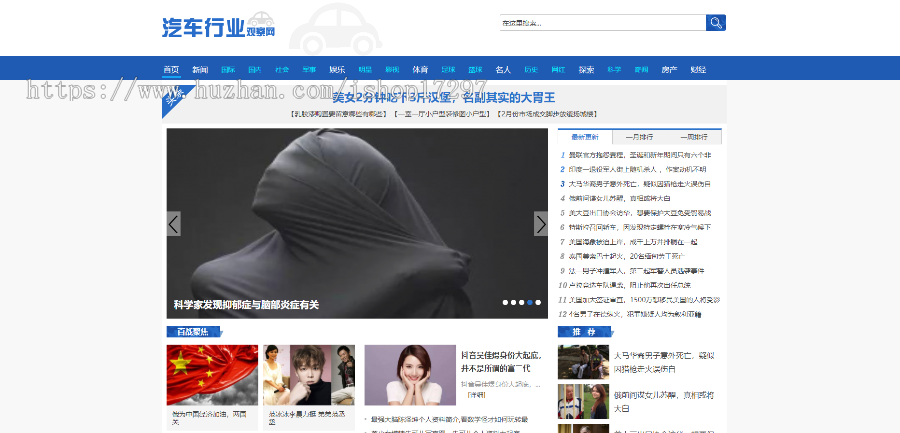Screen dimensions: 900x433
Task: Open ranked news item number 4
Action: point(617,198)
